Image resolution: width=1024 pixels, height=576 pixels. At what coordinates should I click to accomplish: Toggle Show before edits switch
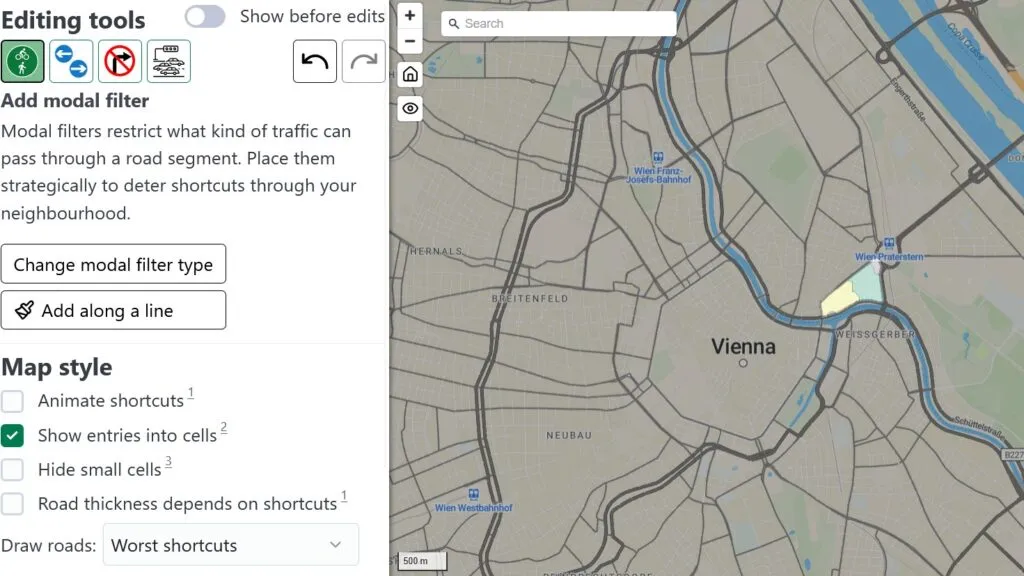tap(205, 16)
